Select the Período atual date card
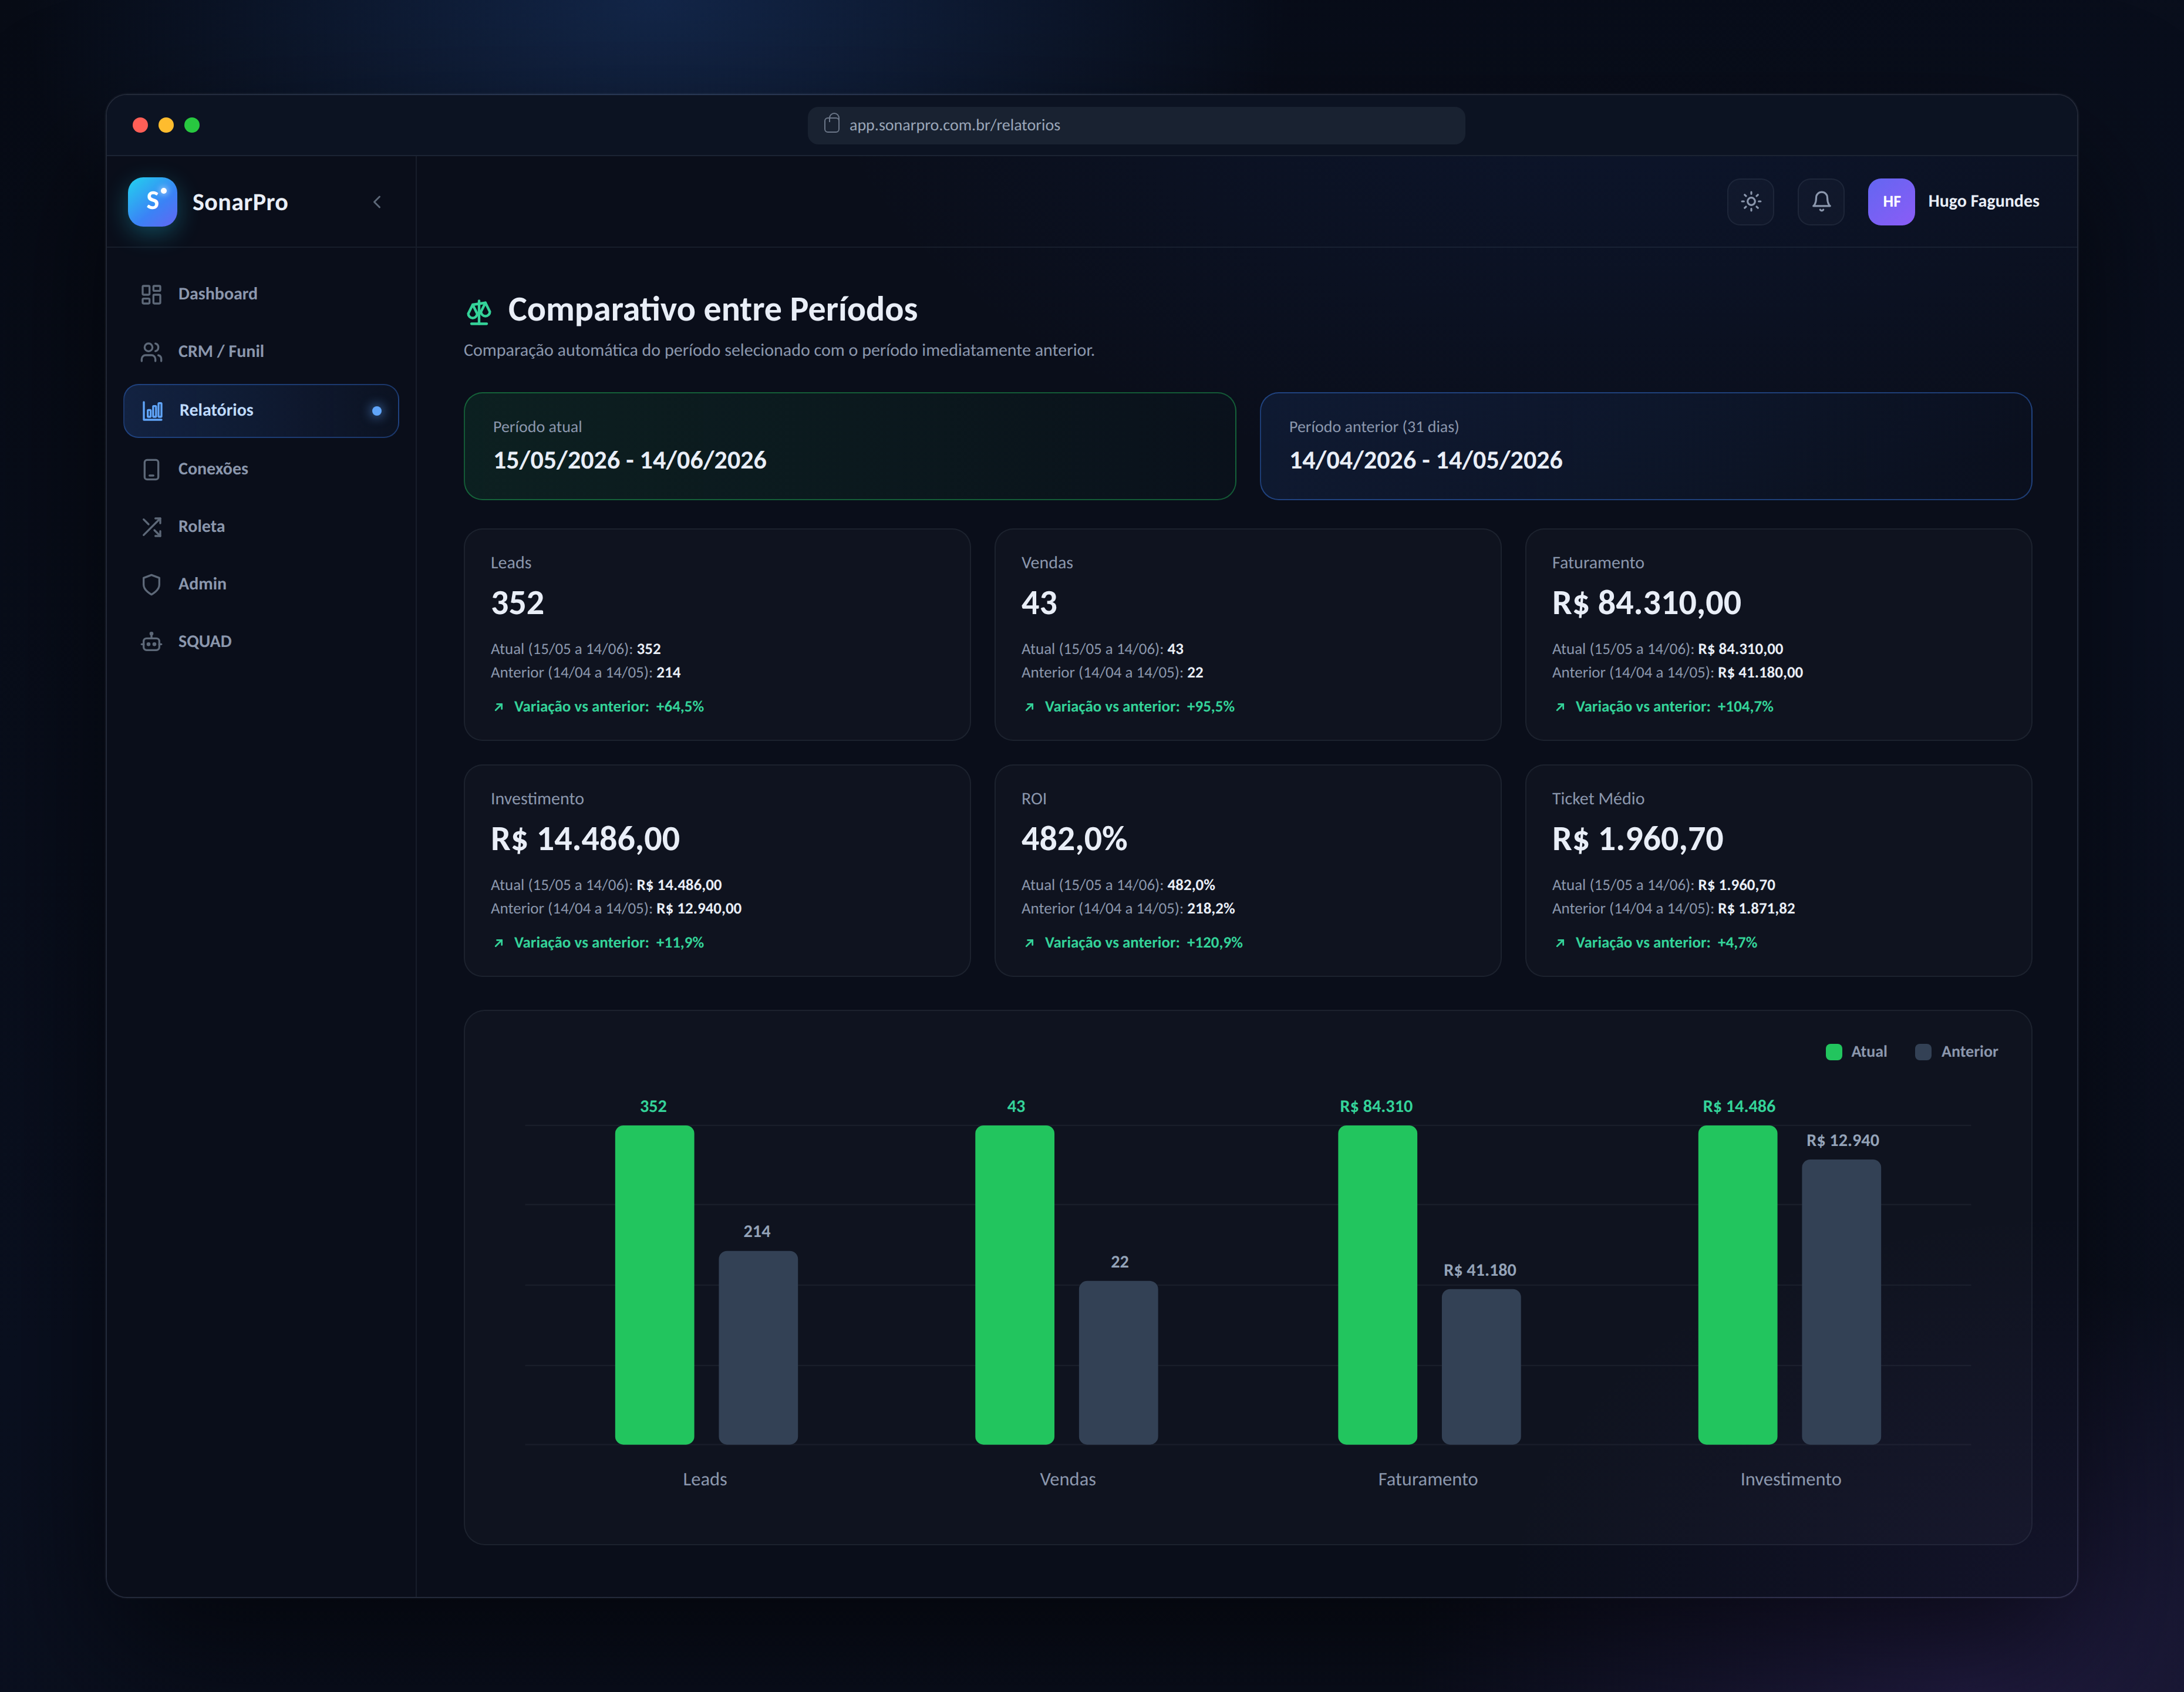Viewport: 2184px width, 1692px height. pyautogui.click(x=849, y=446)
